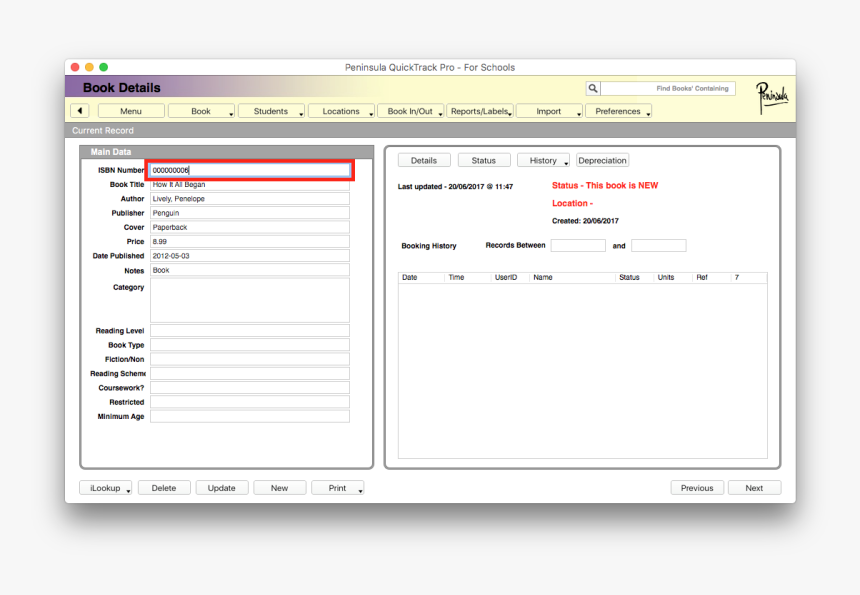This screenshot has width=860, height=595.
Task: Click the Reading Scheme field
Action: 250,373
